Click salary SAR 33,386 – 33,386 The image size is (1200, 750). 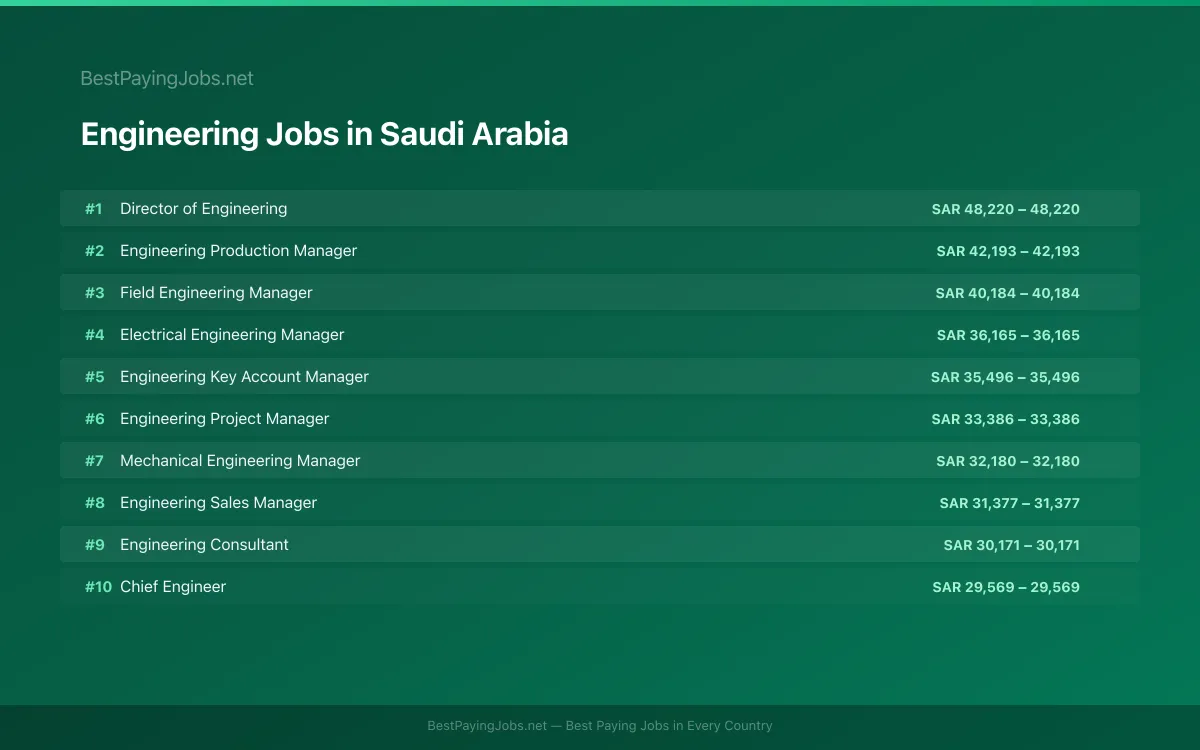1006,419
